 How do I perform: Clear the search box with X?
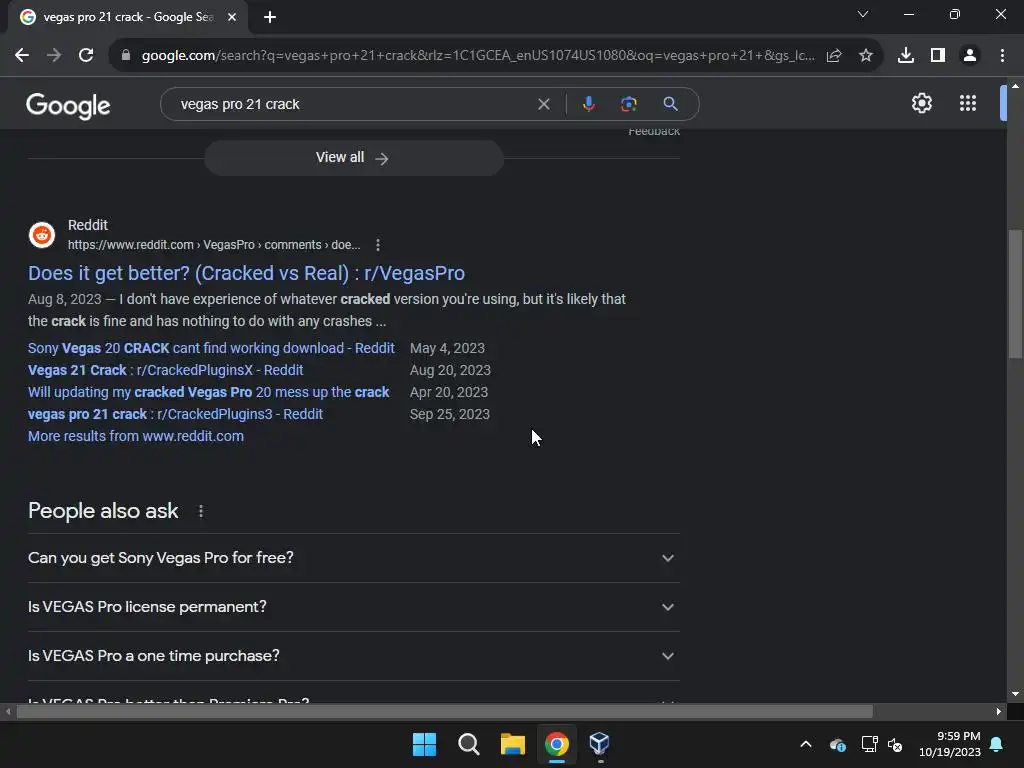(543, 104)
